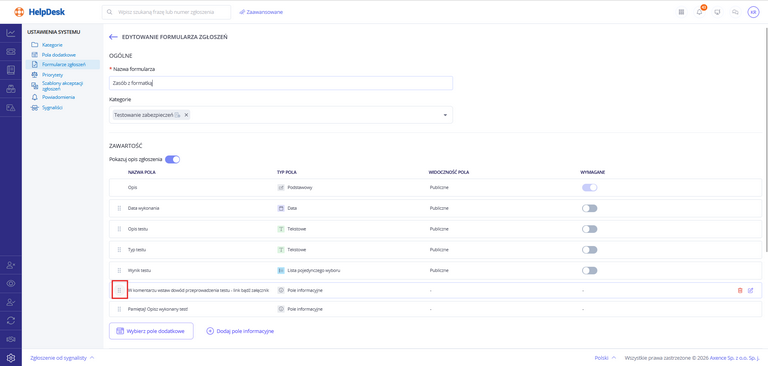Screen dimensions: 768x366
Task: Open the Polski language selector
Action: click(605, 358)
